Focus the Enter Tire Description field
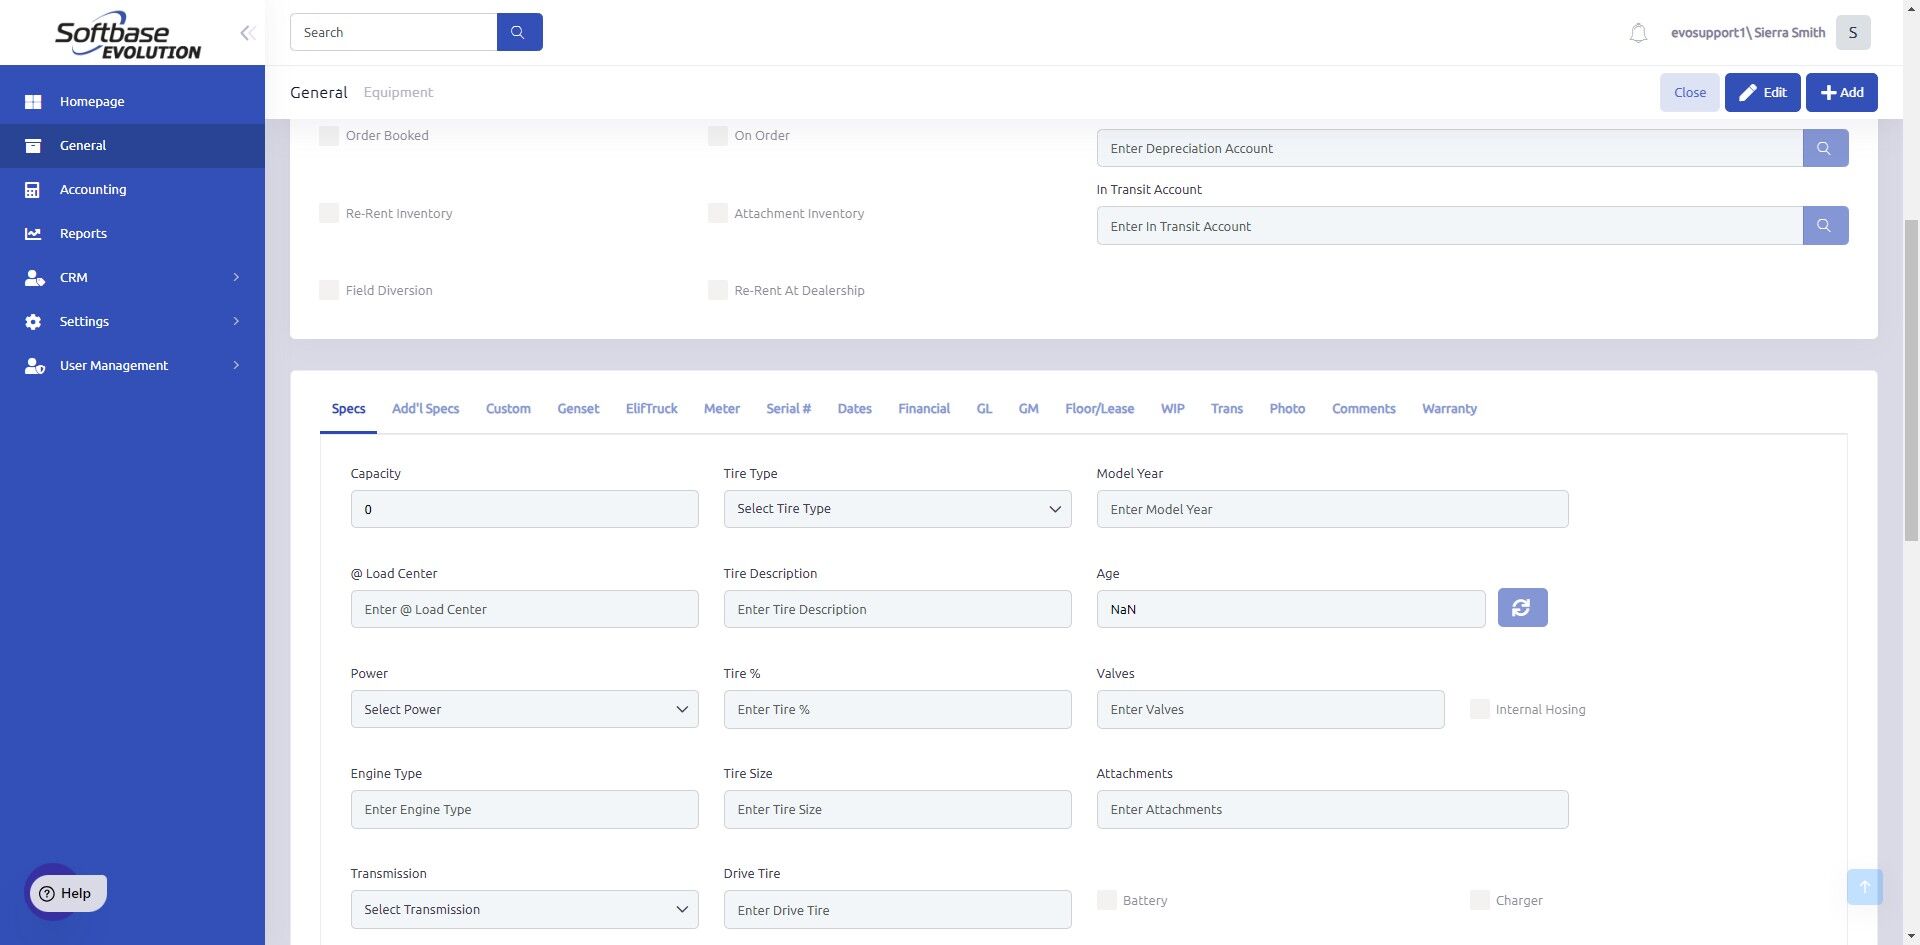This screenshot has height=945, width=1920. pos(897,609)
